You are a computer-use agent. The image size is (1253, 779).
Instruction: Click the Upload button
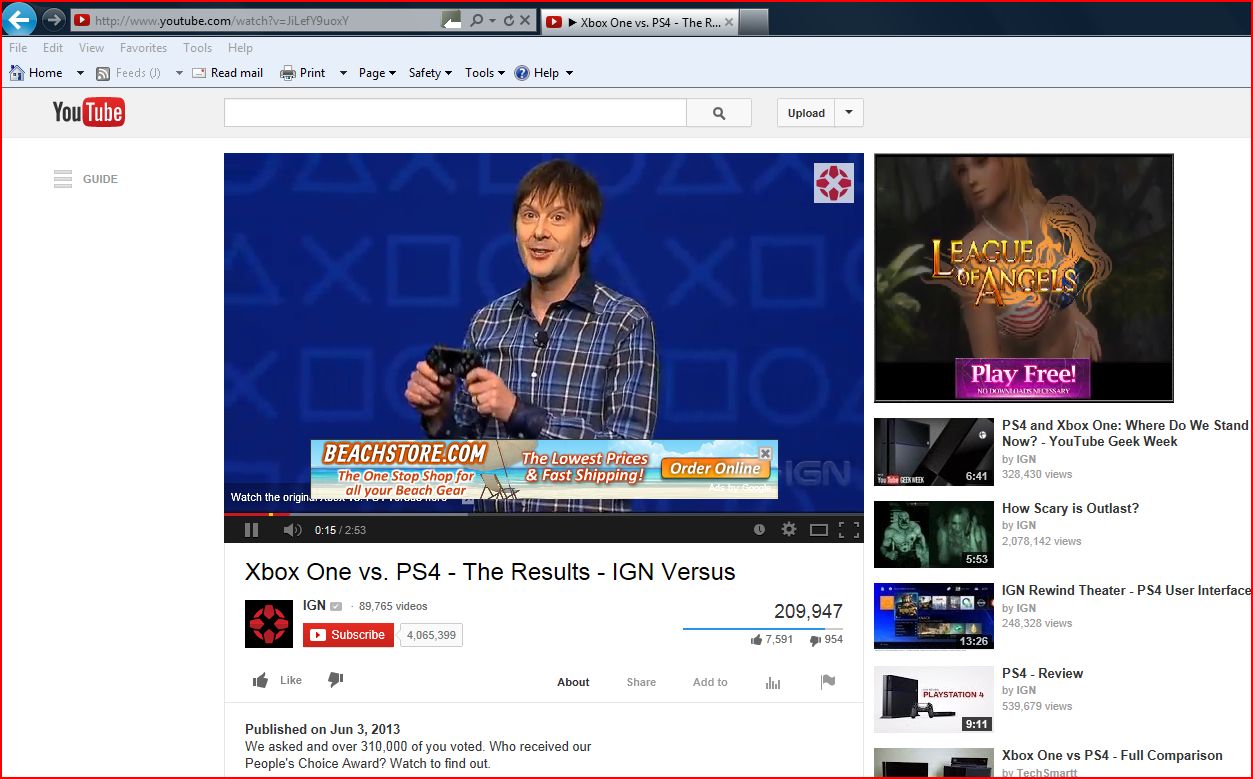[806, 113]
